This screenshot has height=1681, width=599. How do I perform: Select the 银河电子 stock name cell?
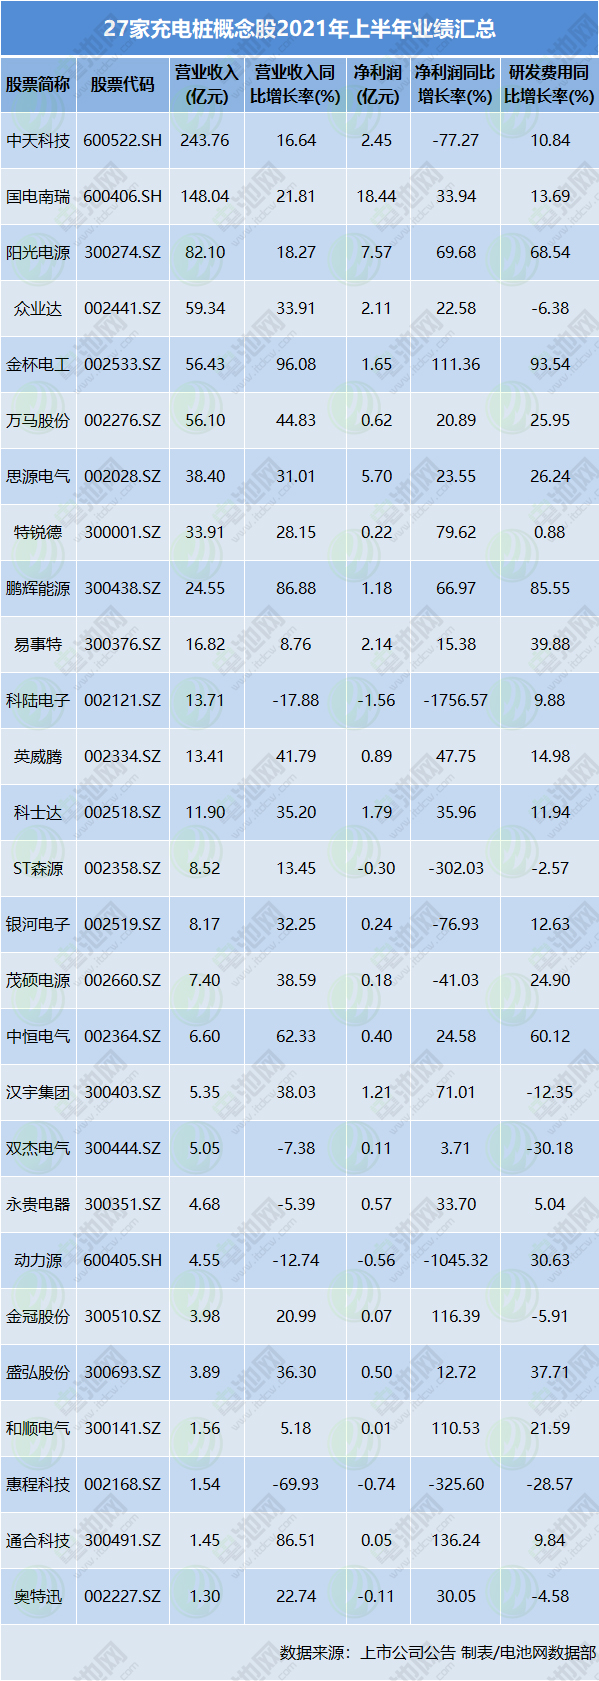(38, 924)
